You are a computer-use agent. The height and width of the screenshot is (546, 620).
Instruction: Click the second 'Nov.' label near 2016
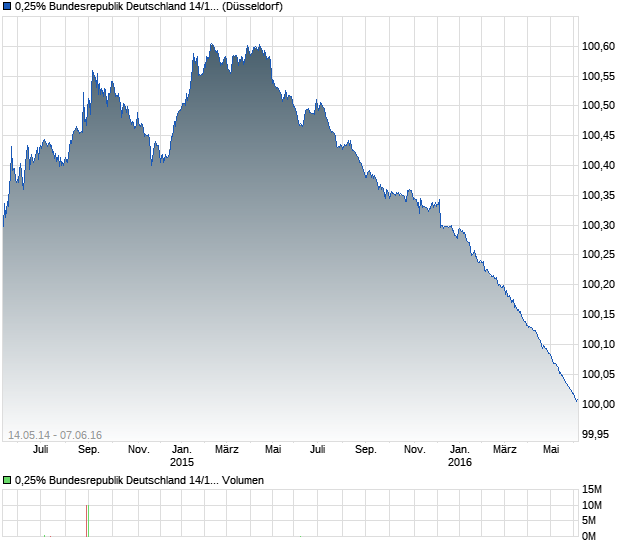pyautogui.click(x=415, y=449)
